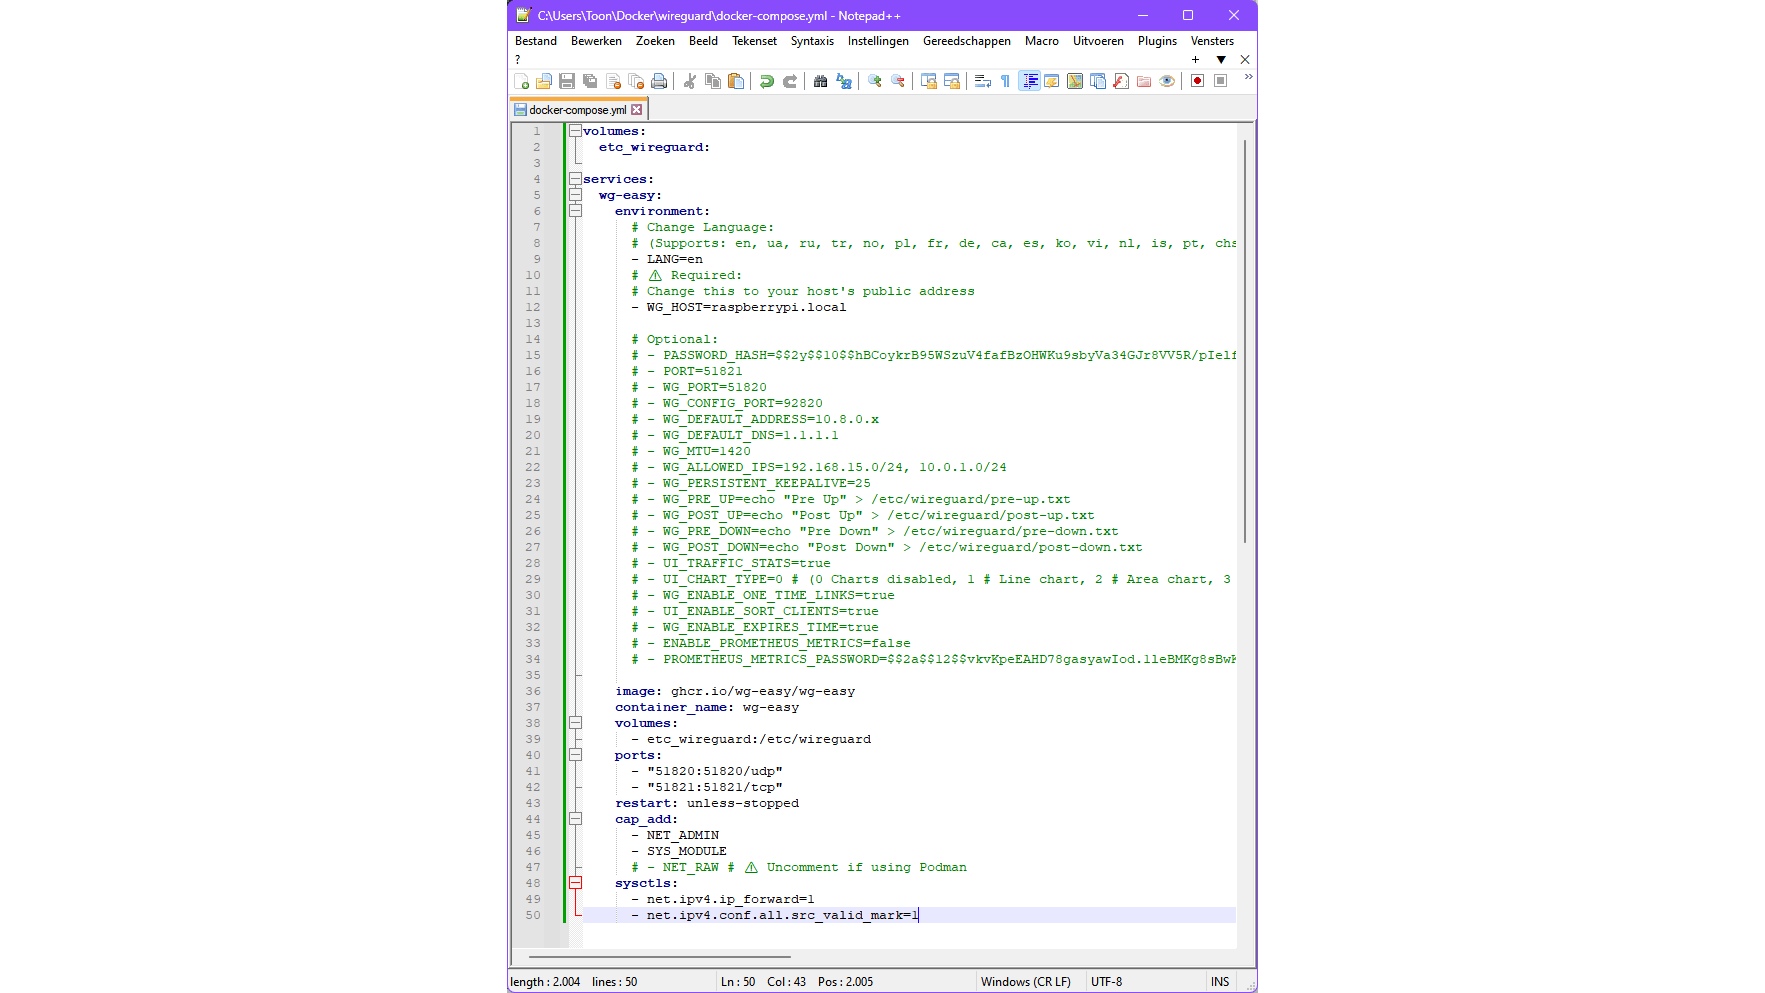
Task: Open Find with the binoculars icon
Action: pyautogui.click(x=820, y=81)
